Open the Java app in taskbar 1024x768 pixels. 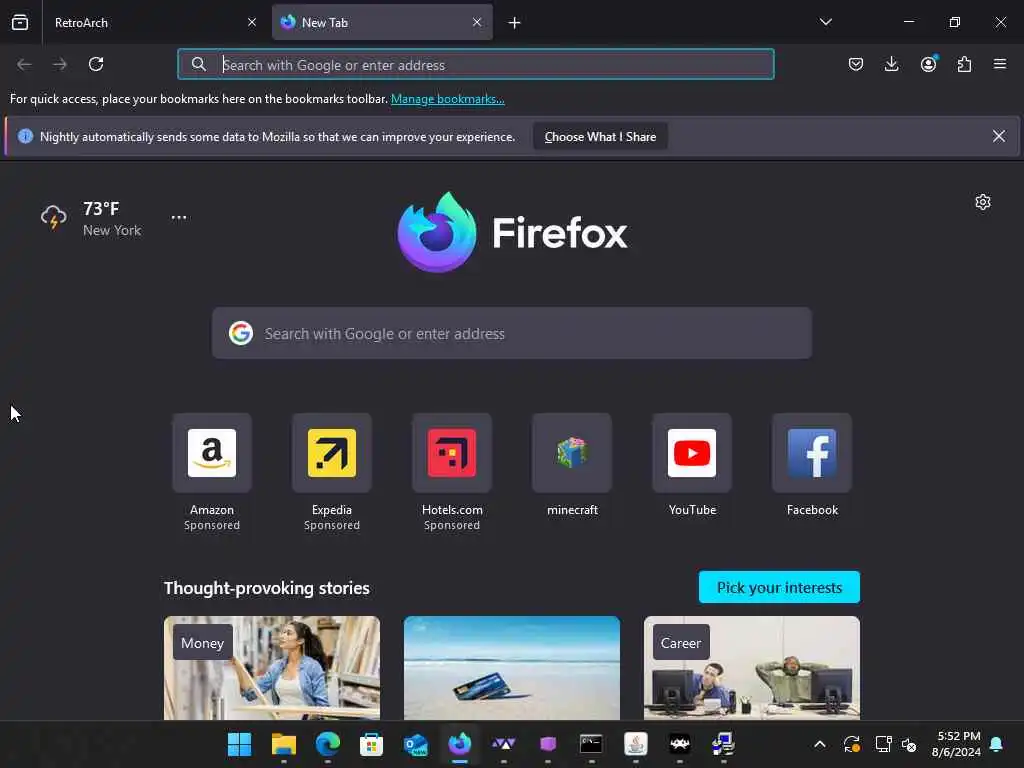pyautogui.click(x=635, y=744)
